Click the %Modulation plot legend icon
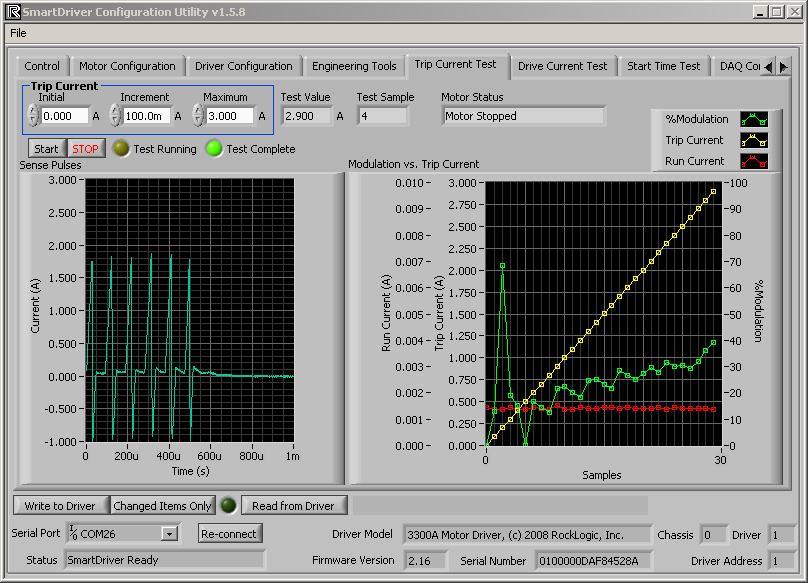Screen dimensions: 808x583 (753, 119)
